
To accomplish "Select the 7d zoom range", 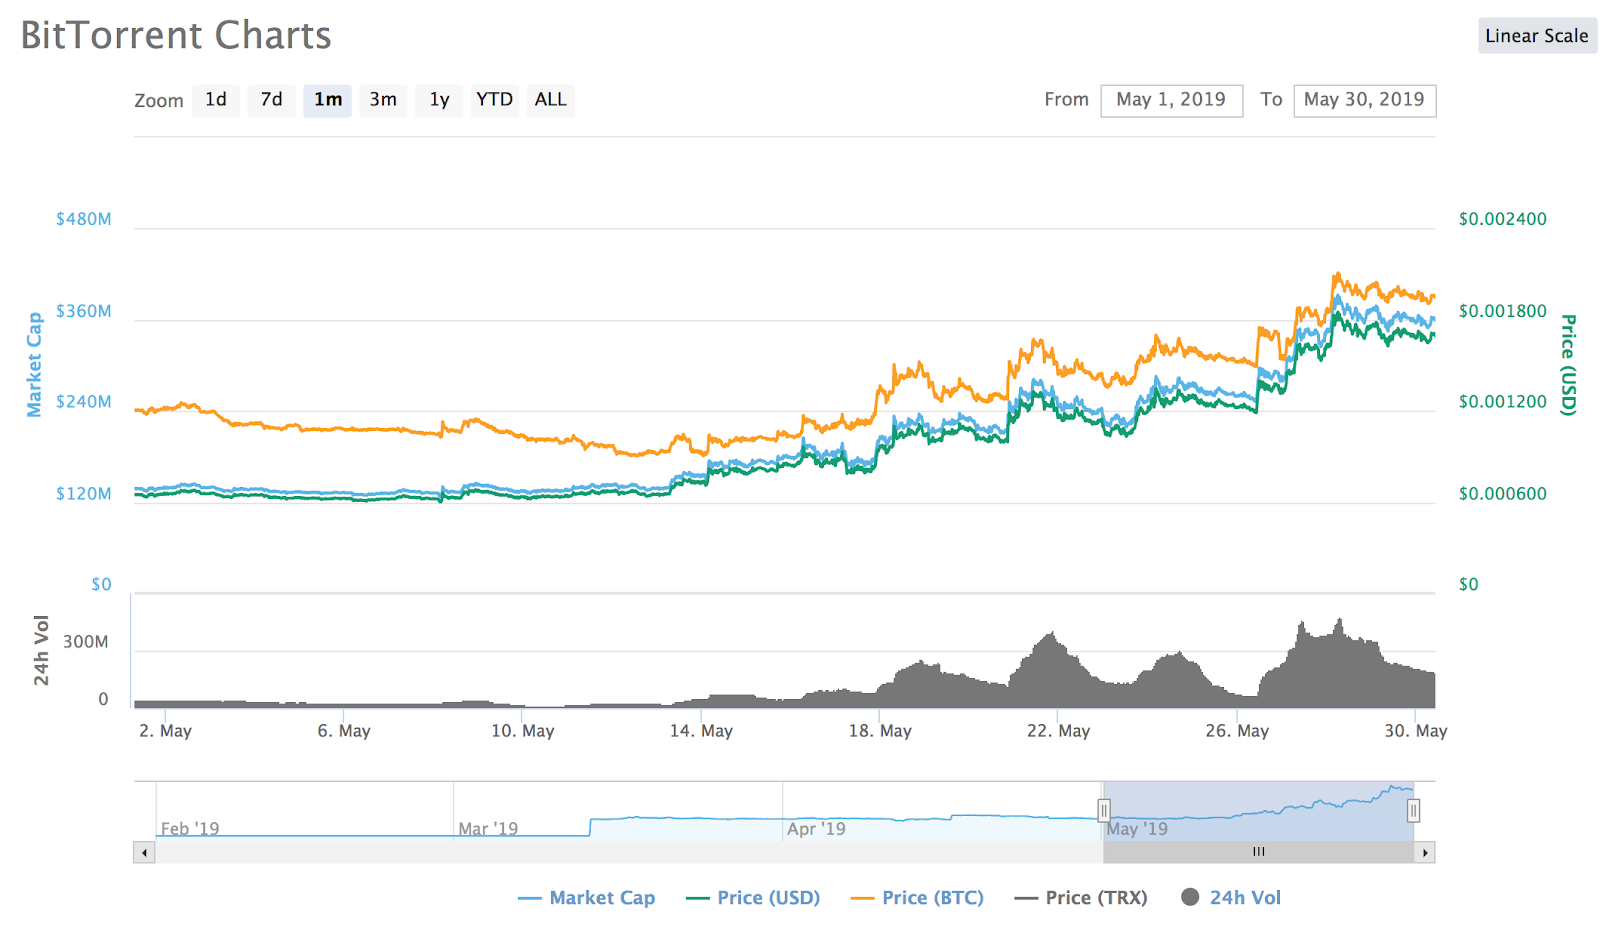I will tap(272, 100).
